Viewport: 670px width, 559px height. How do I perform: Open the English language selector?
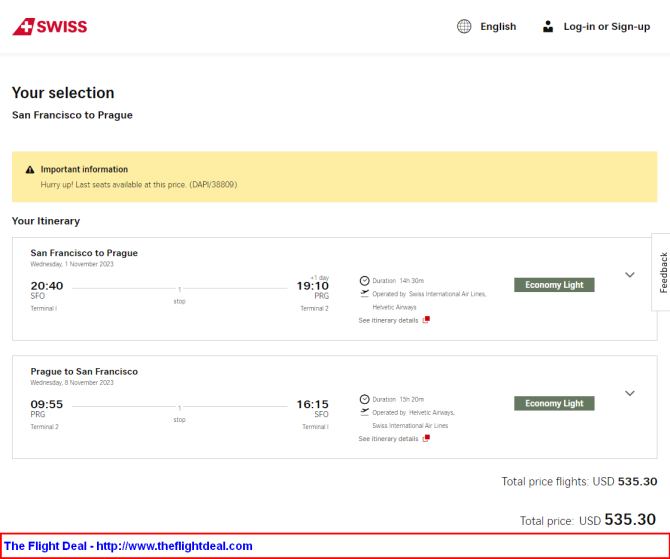pyautogui.click(x=498, y=26)
